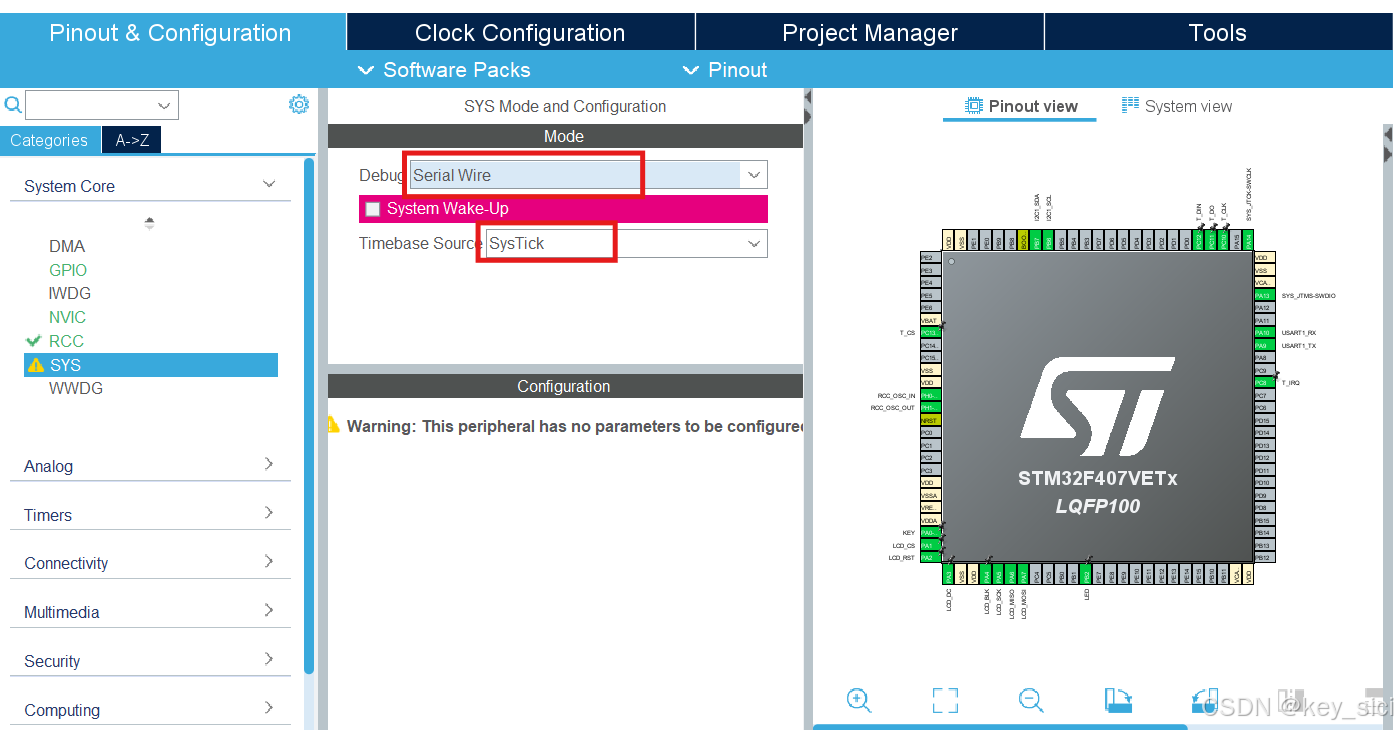Viewport: 1398px width, 730px height.
Task: Open GPIO settings
Action: pos(68,270)
